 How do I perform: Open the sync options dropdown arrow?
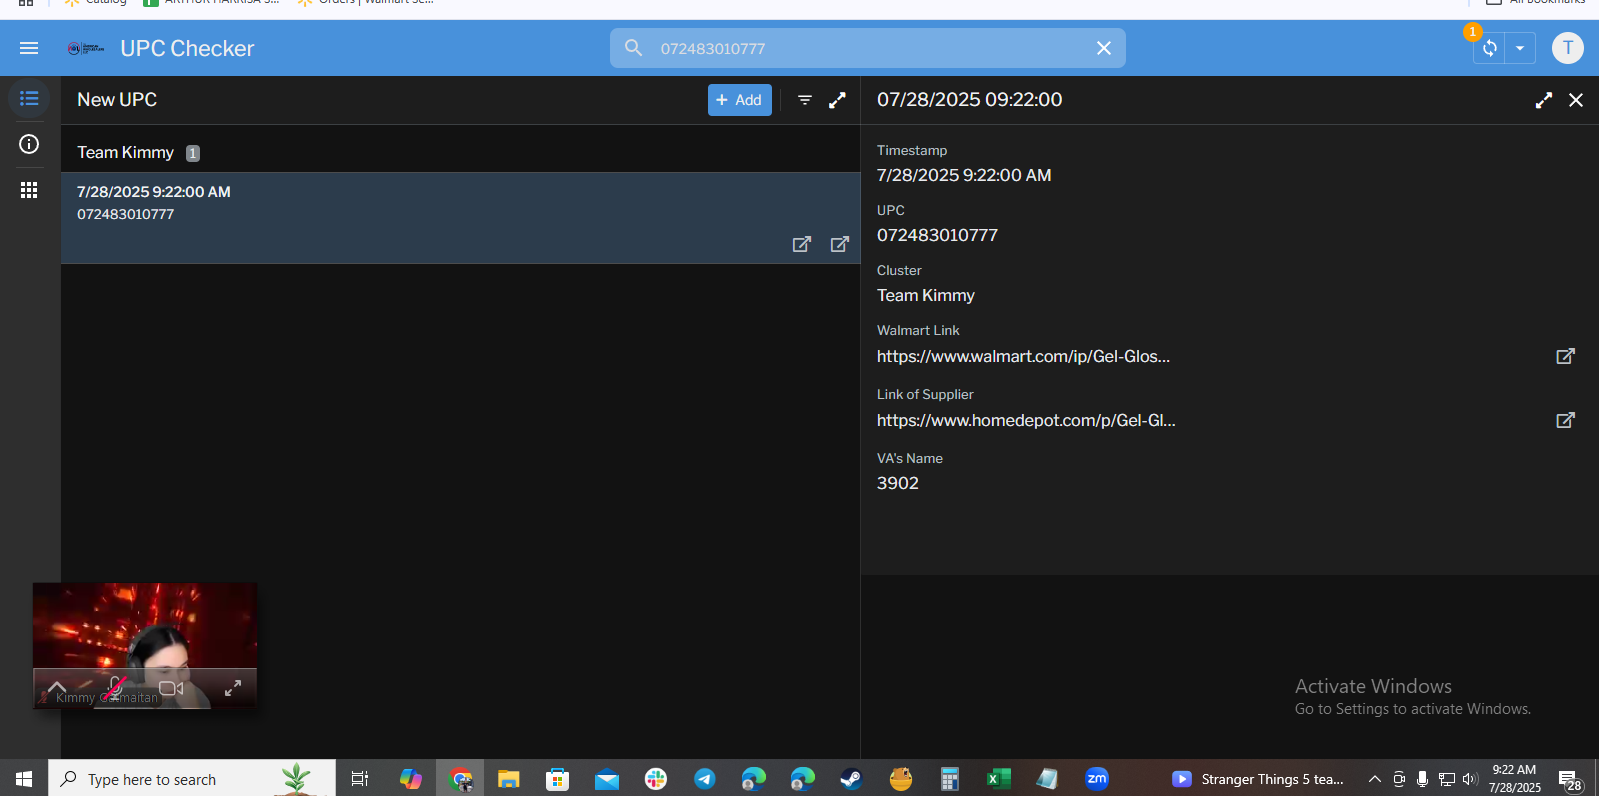(1520, 48)
